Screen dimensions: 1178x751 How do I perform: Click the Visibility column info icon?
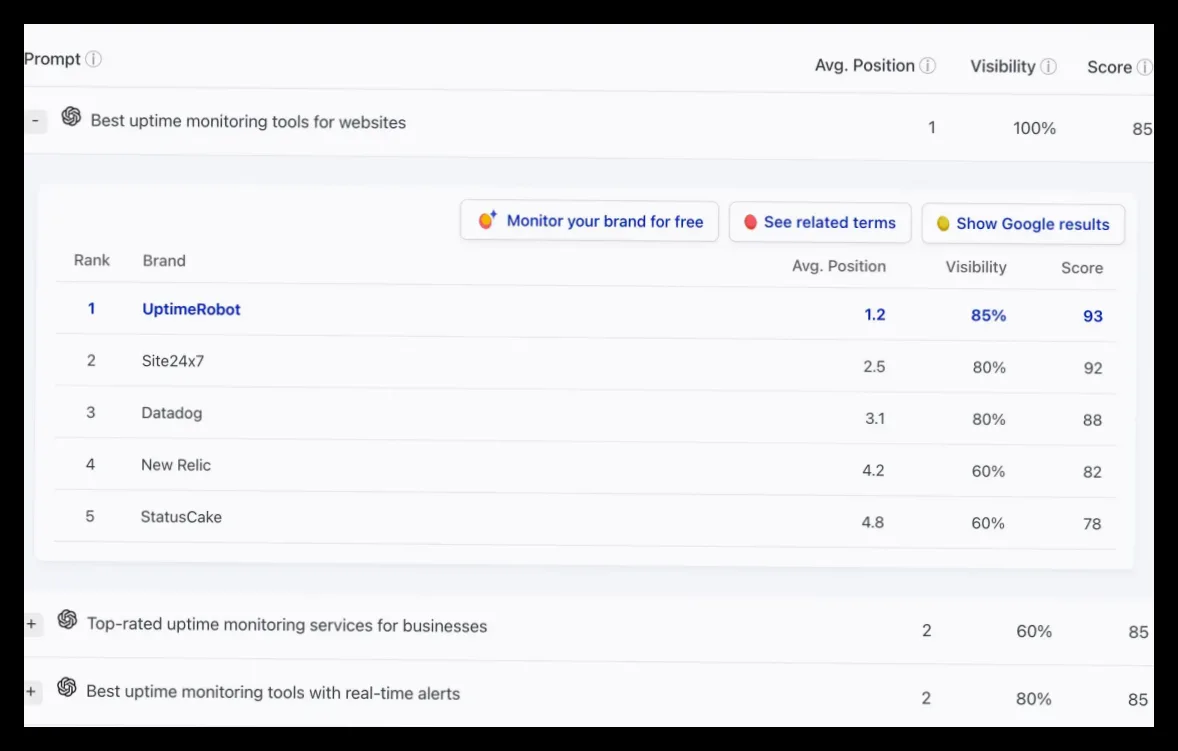click(1048, 66)
